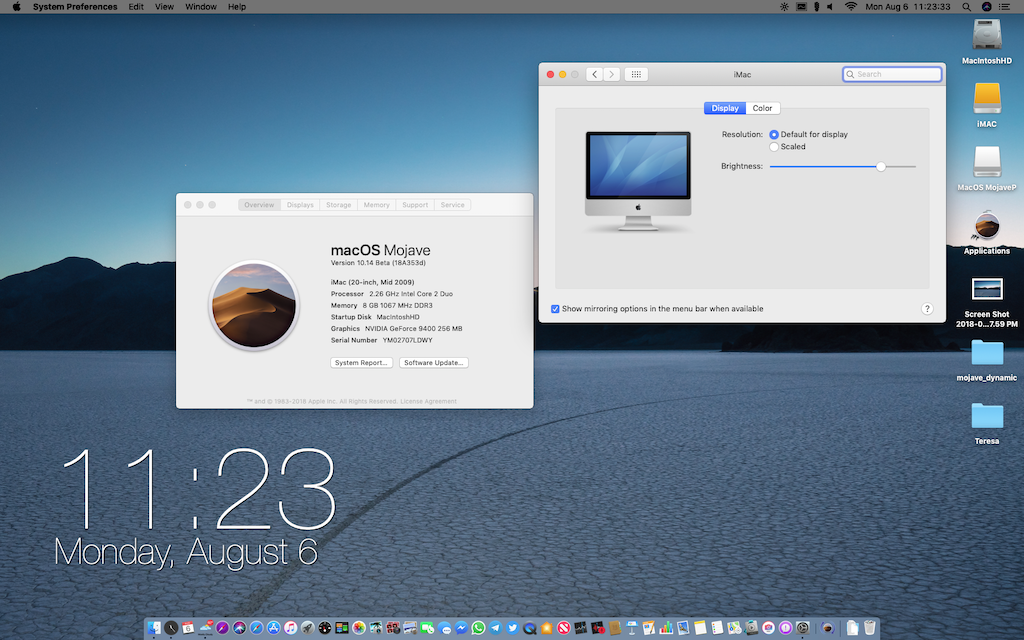Open the Home app in Dock
Screen dimensions: 1024x640
547,628
